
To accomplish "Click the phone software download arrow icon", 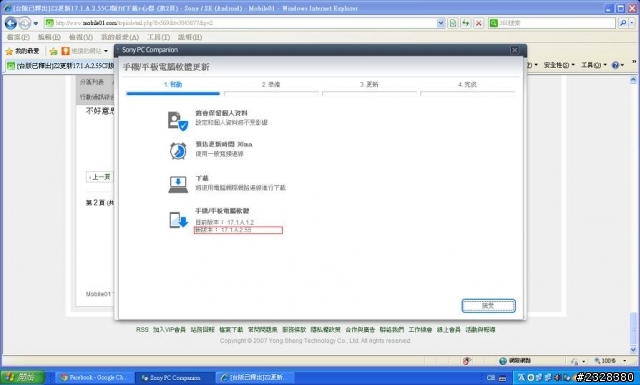I will [x=178, y=220].
